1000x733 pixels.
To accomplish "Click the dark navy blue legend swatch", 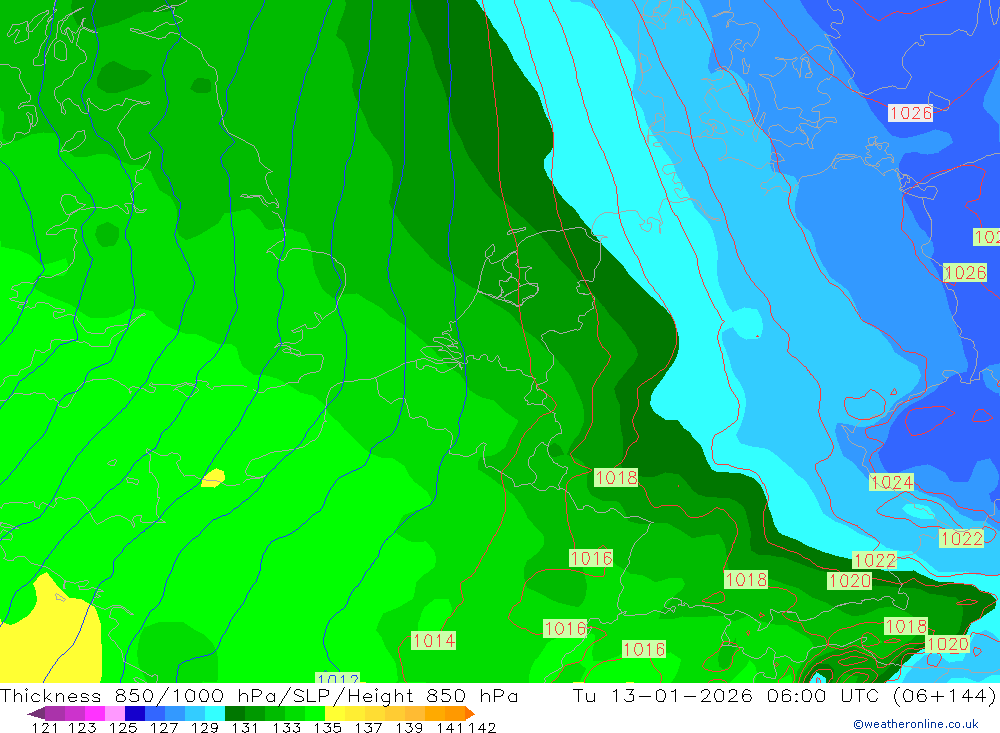I will pos(135,713).
